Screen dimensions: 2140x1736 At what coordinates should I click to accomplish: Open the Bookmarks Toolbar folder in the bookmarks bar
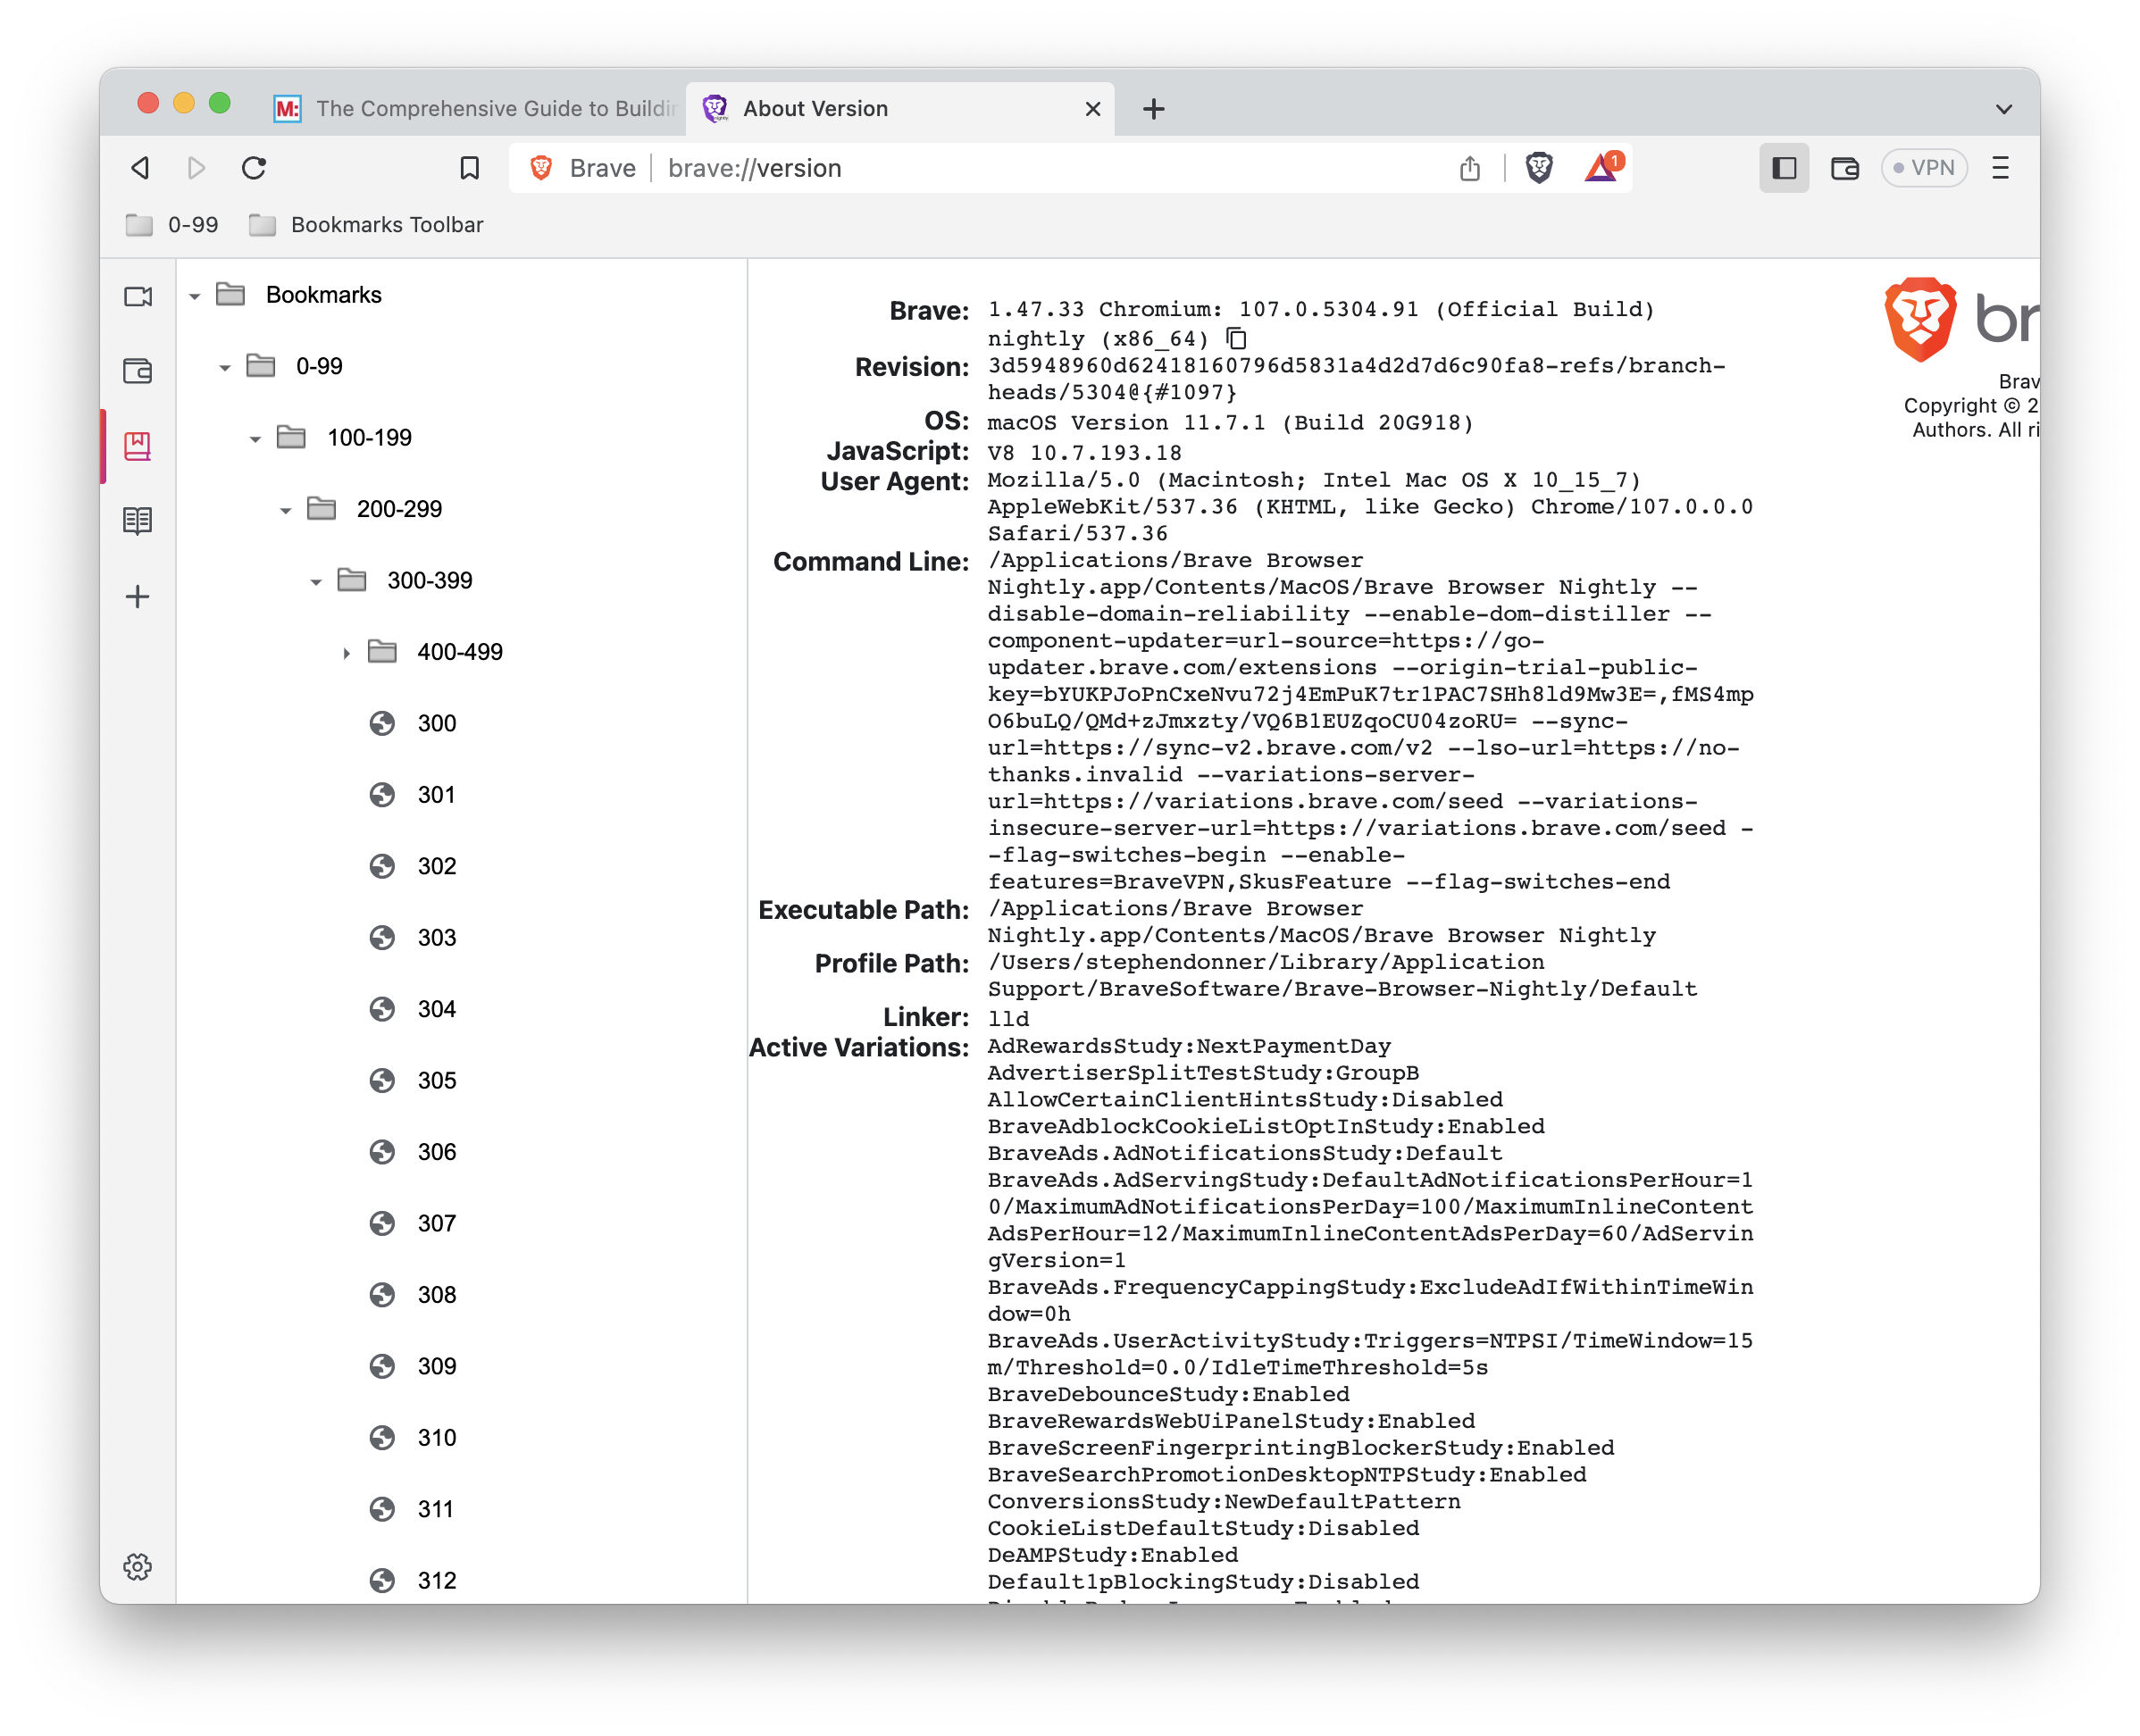coord(366,225)
